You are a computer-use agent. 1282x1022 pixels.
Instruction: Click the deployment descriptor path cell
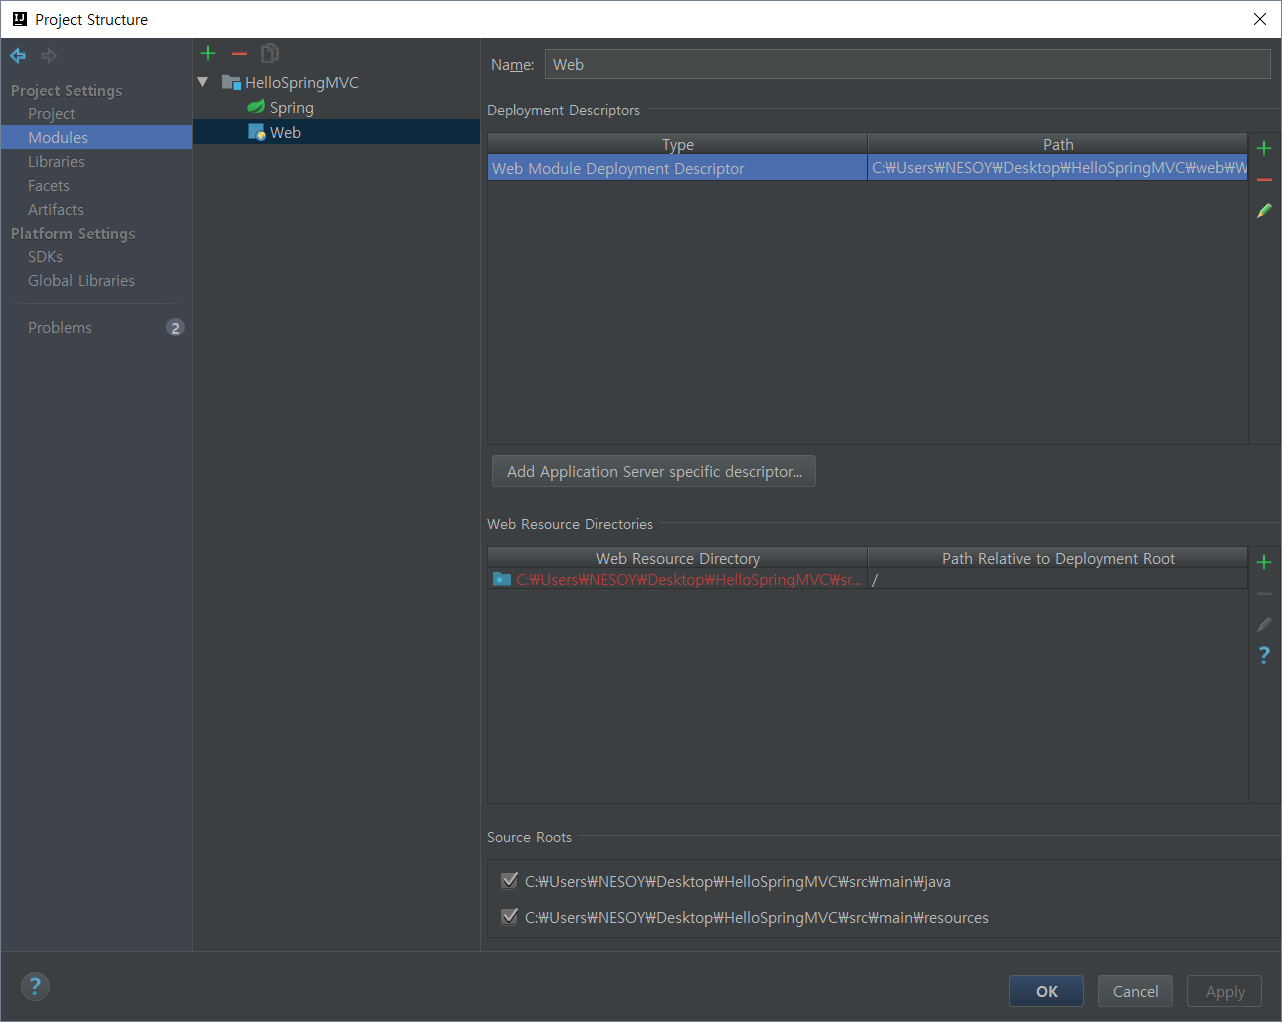pyautogui.click(x=1058, y=168)
